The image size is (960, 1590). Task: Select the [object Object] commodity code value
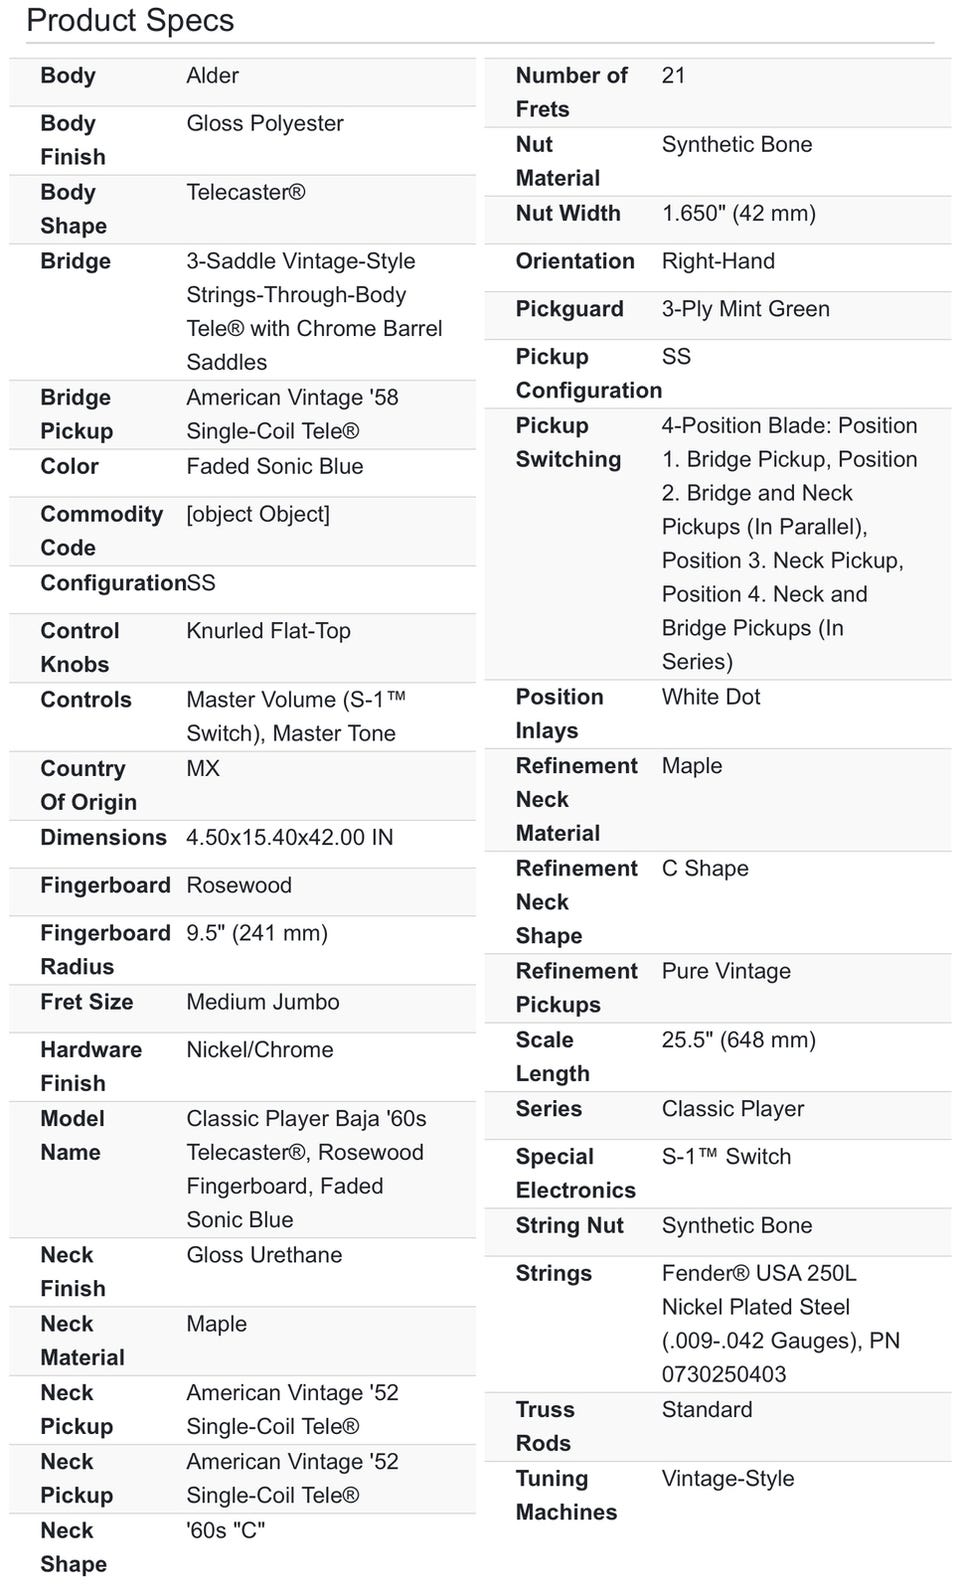tap(257, 515)
